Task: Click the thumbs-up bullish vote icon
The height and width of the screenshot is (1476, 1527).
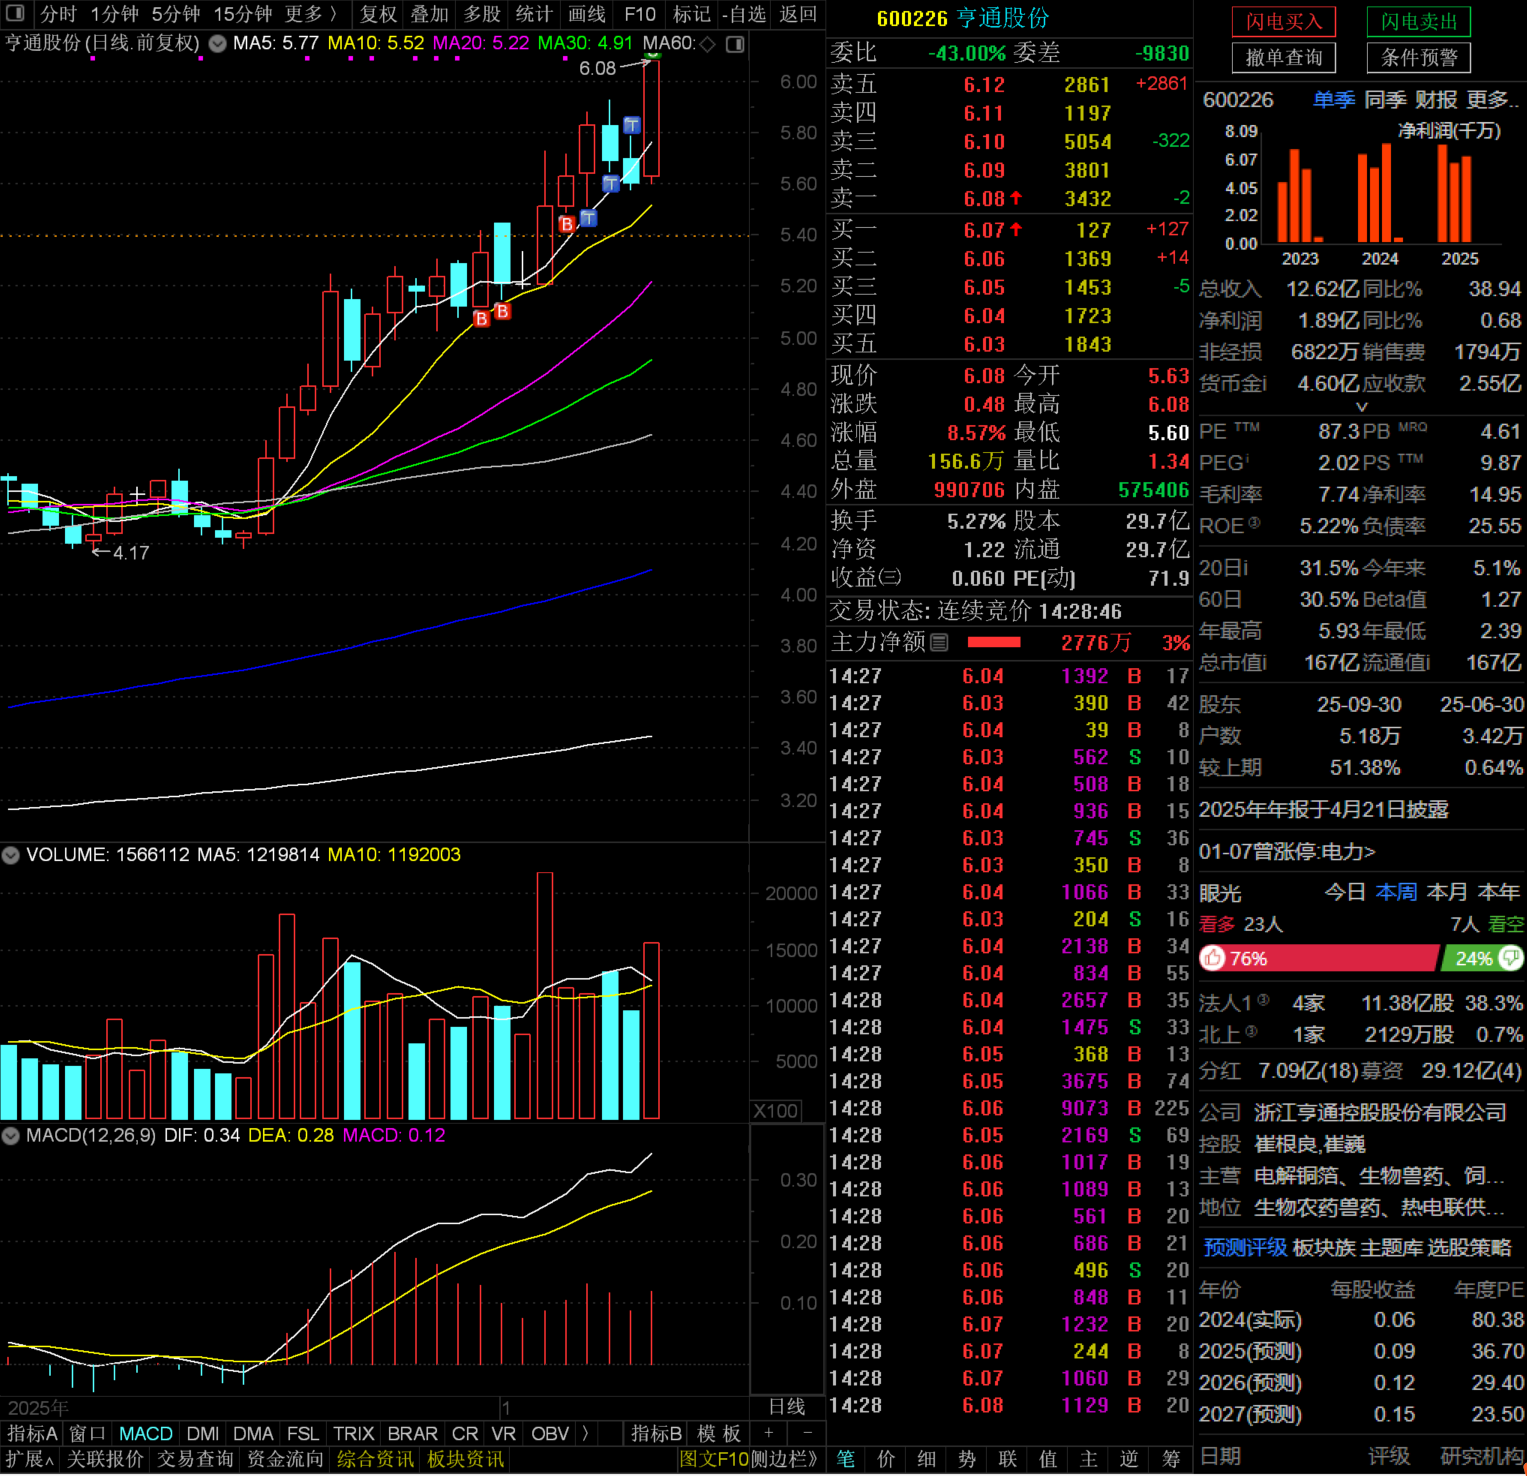Action: (1213, 959)
